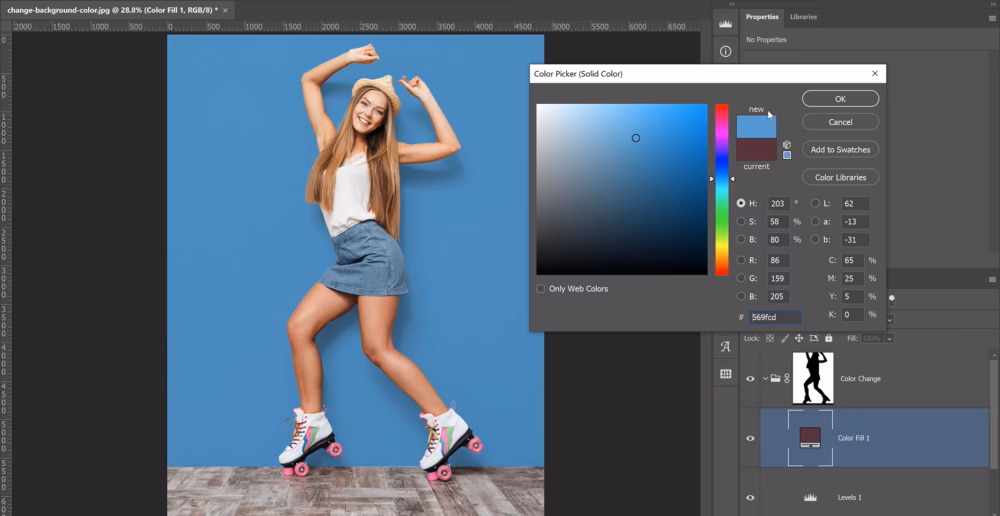
Task: Click the L value field showing 62
Action: 855,204
